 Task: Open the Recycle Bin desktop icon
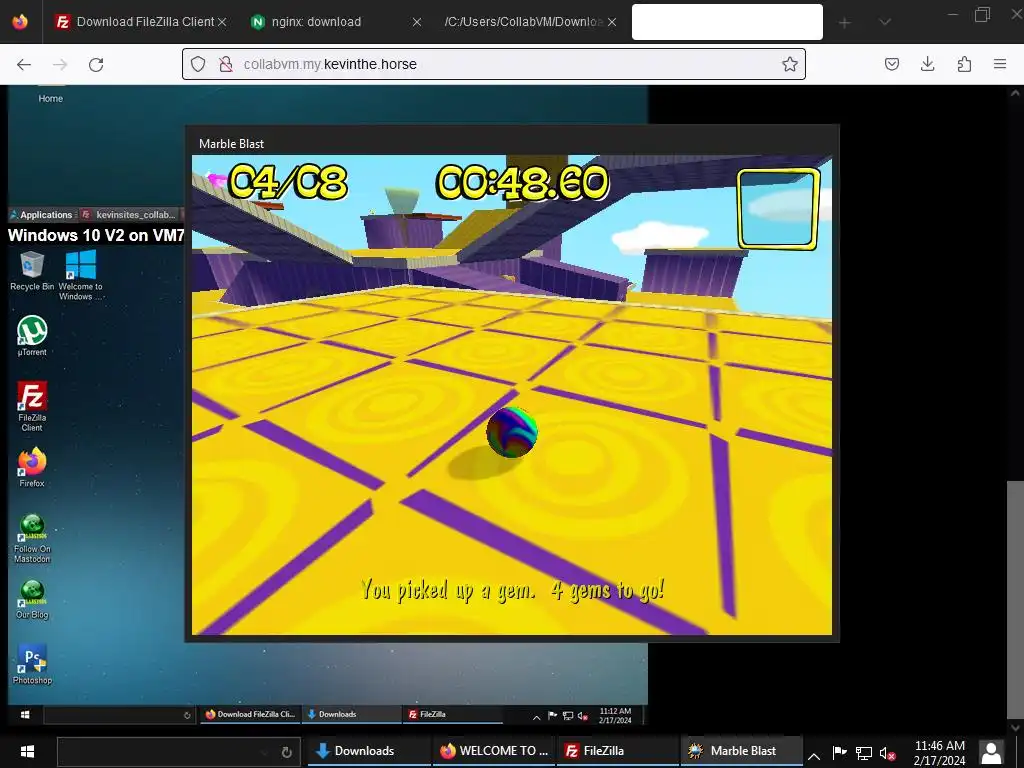[x=31, y=271]
